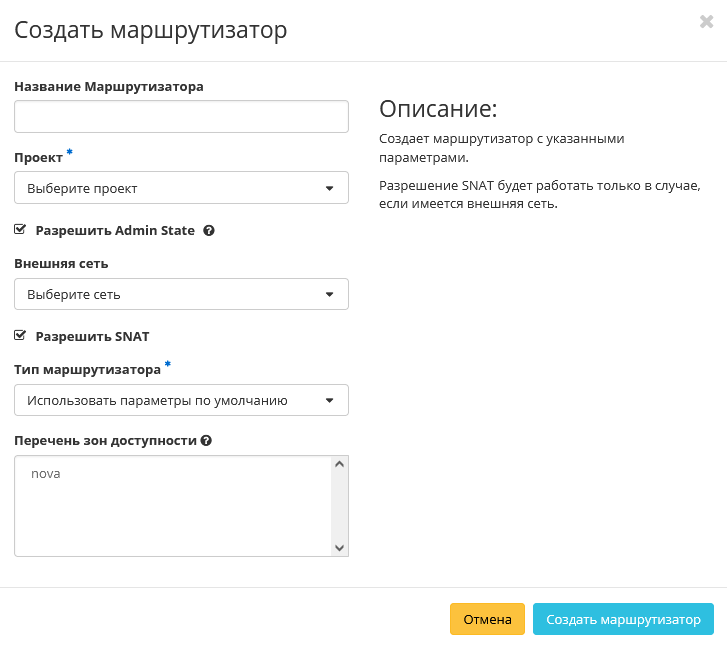Click the down arrow in the zones list scrollbar
727x648 pixels.
tap(339, 547)
